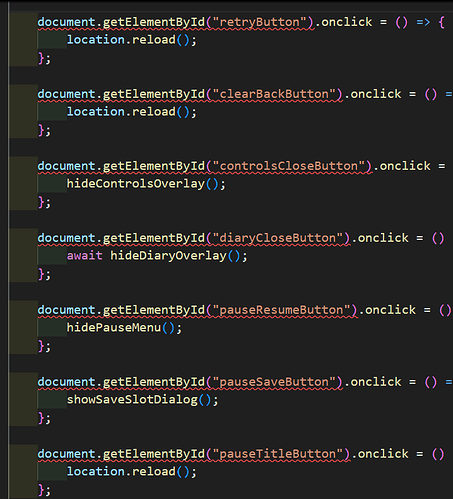Click onclick on the clearBackButton line
Image resolution: width=453 pixels, height=499 pixels.
coord(376,94)
